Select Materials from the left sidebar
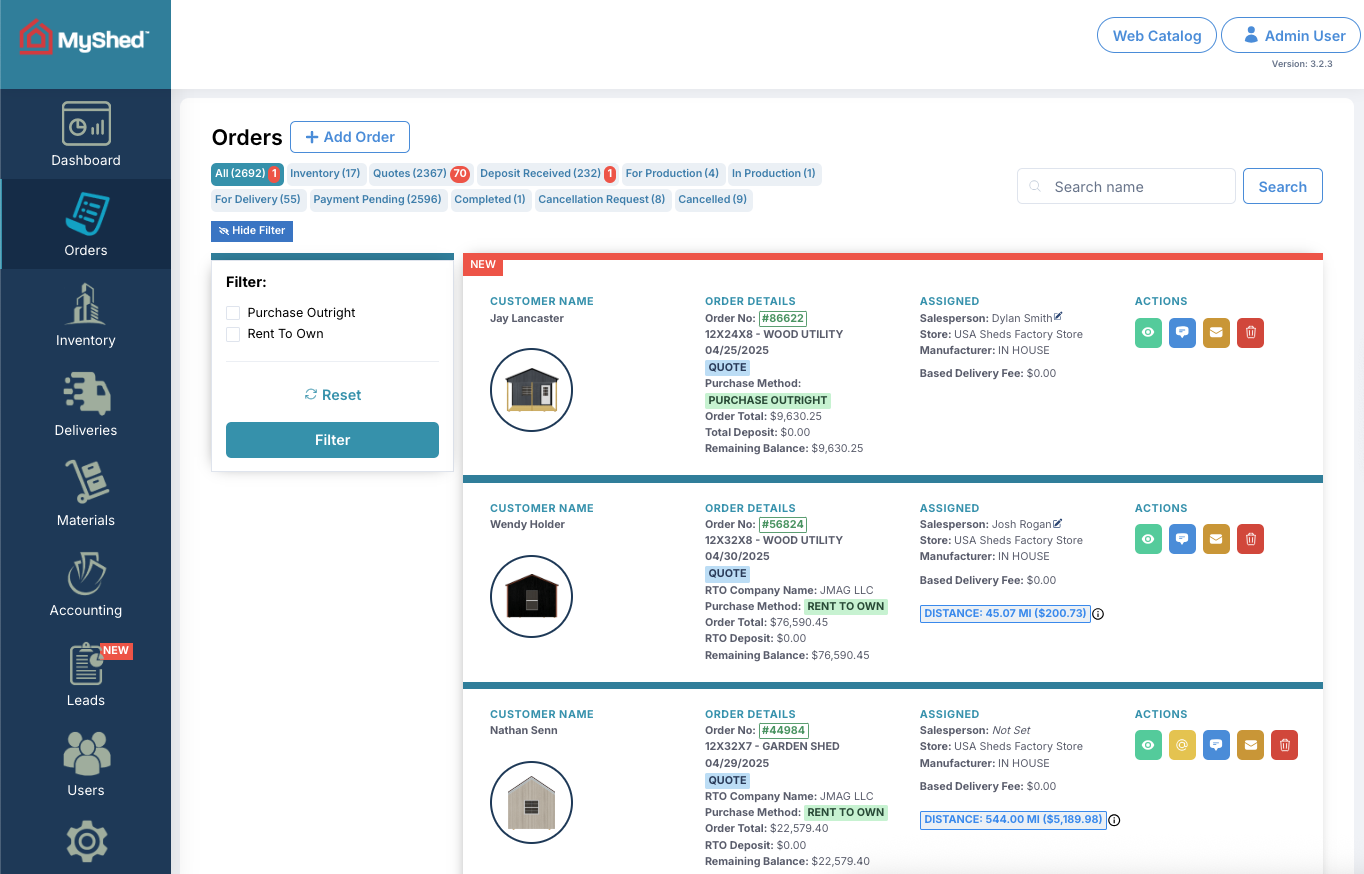Screen dimensions: 1364x874 [85, 494]
